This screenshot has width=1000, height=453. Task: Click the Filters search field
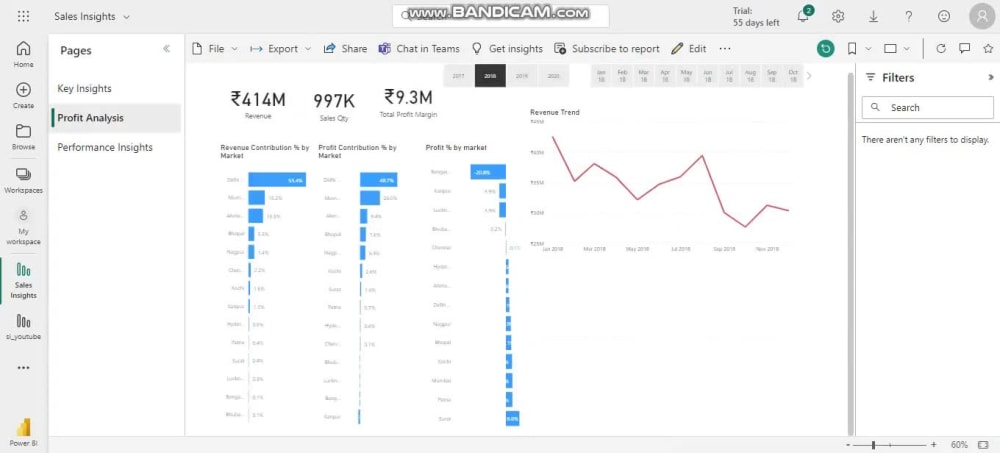click(x=927, y=108)
